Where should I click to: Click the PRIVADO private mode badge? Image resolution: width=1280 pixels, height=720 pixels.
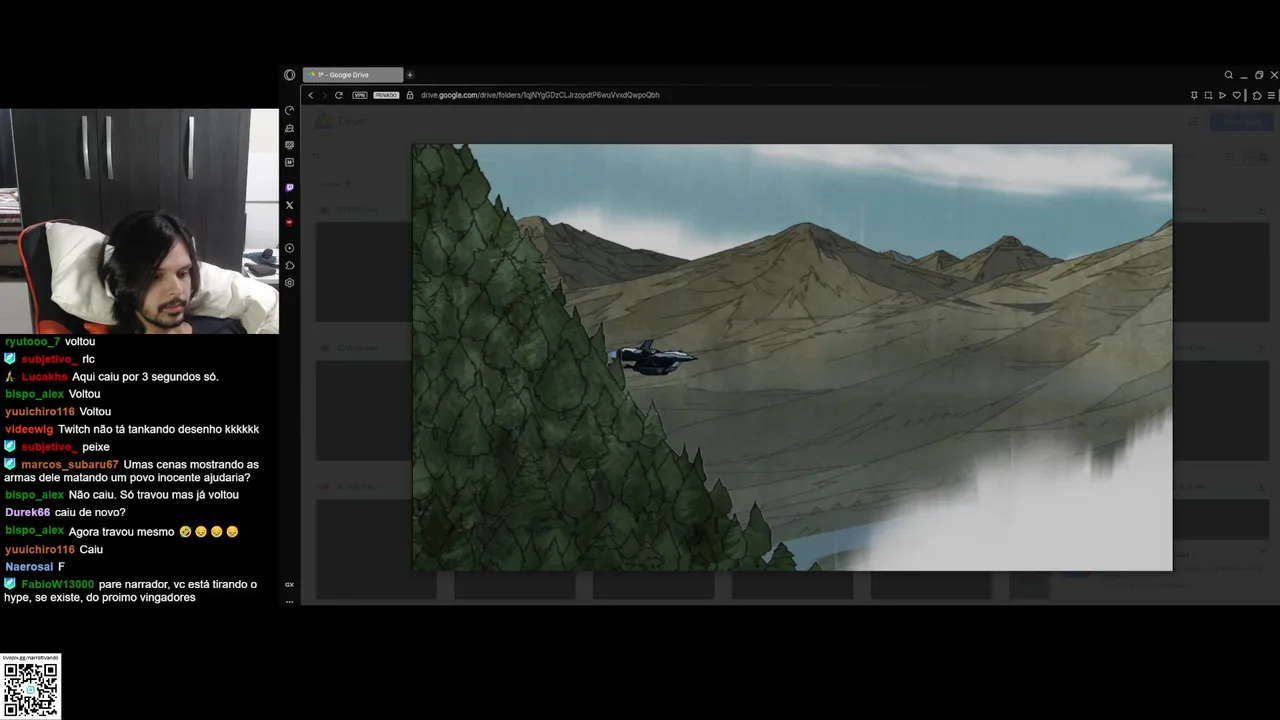pyautogui.click(x=386, y=95)
